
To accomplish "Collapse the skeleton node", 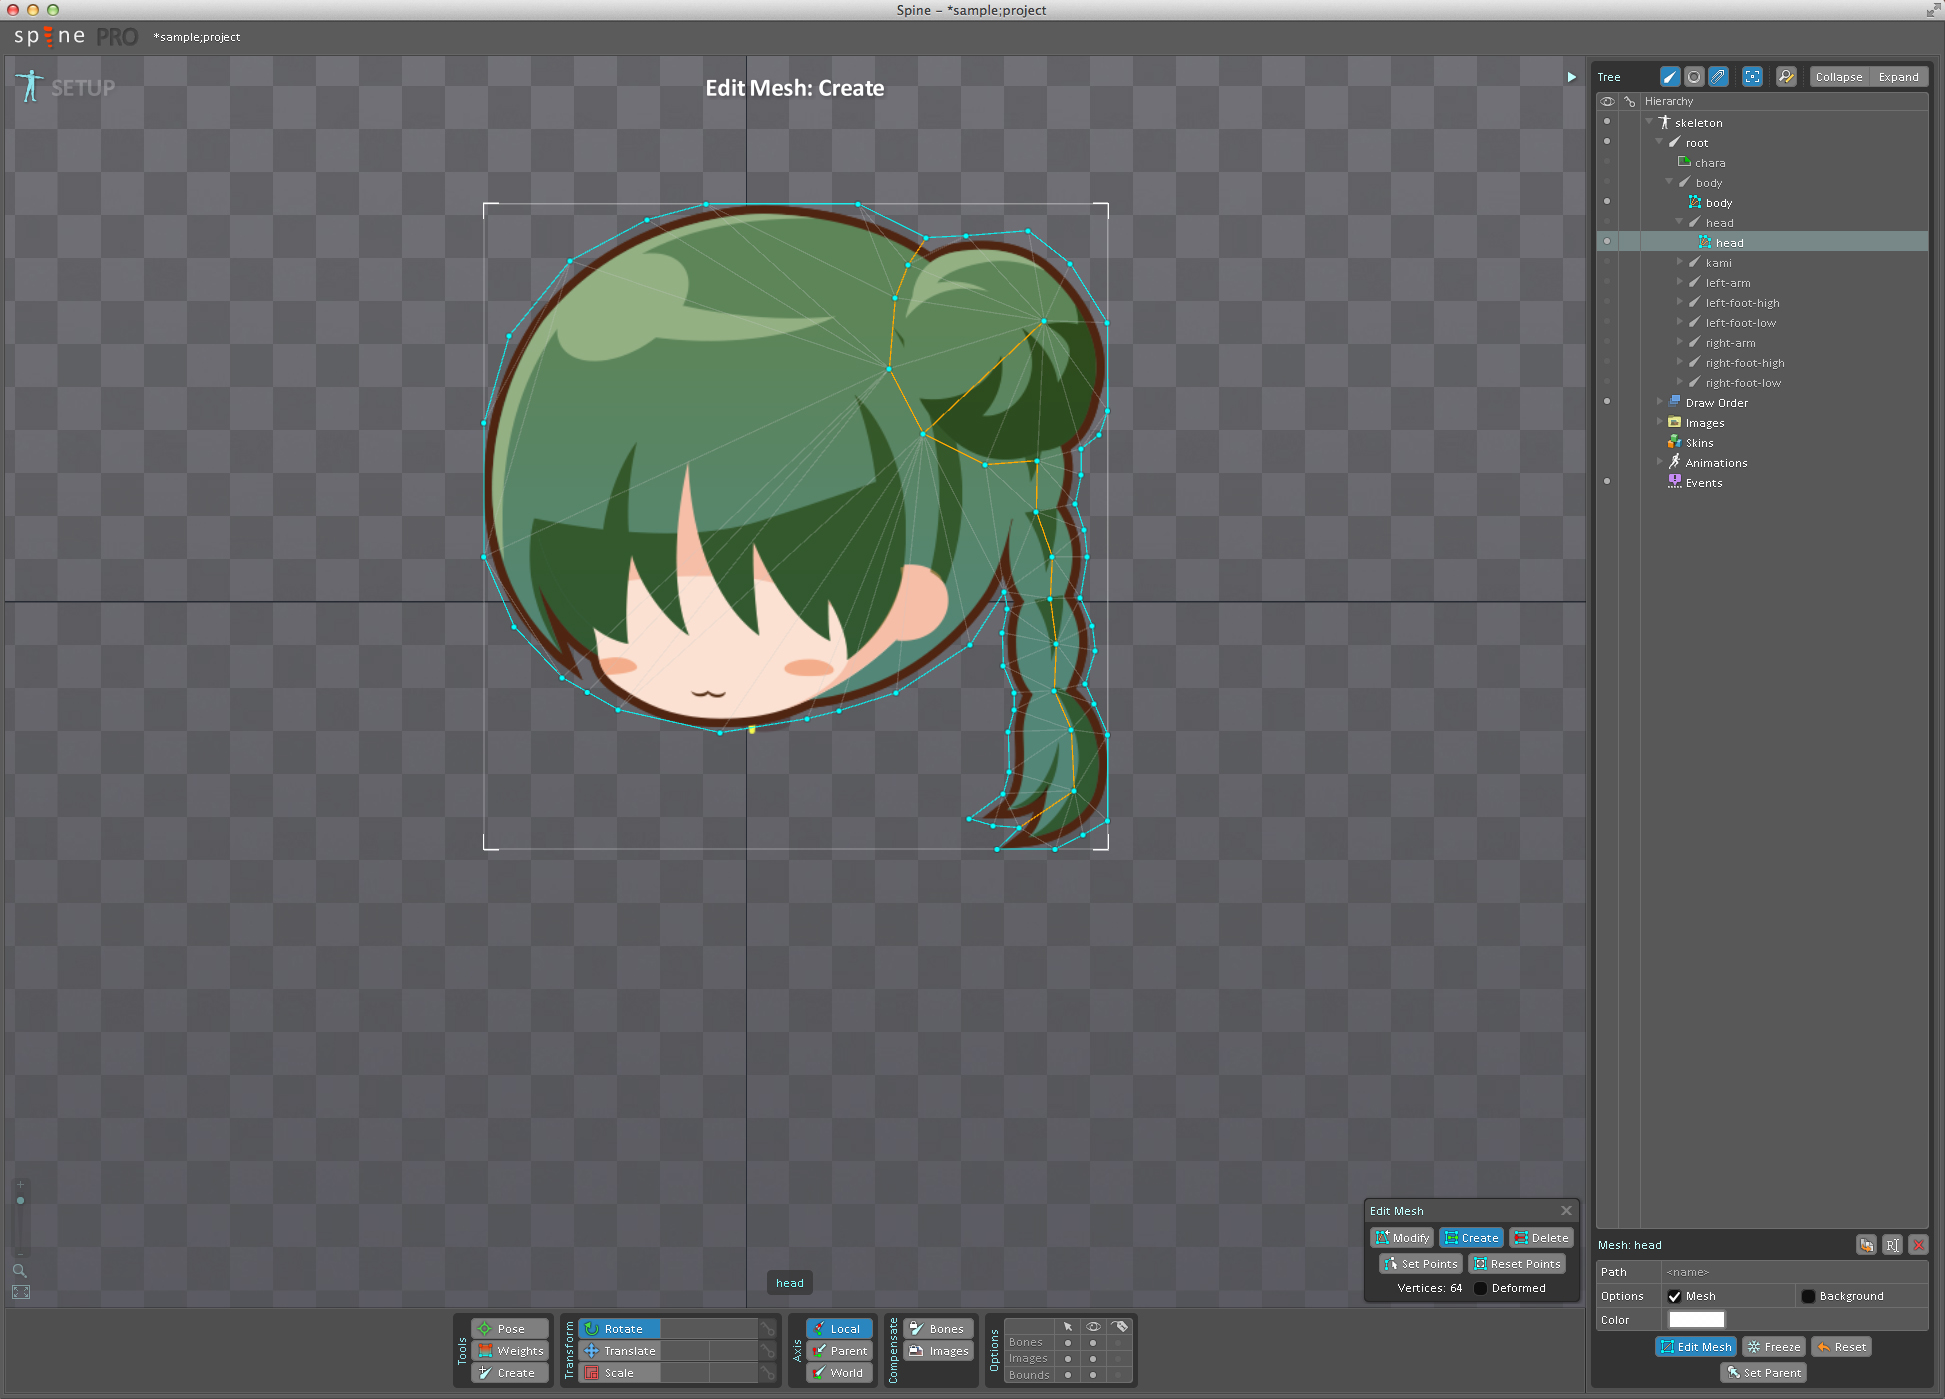I will point(1649,122).
